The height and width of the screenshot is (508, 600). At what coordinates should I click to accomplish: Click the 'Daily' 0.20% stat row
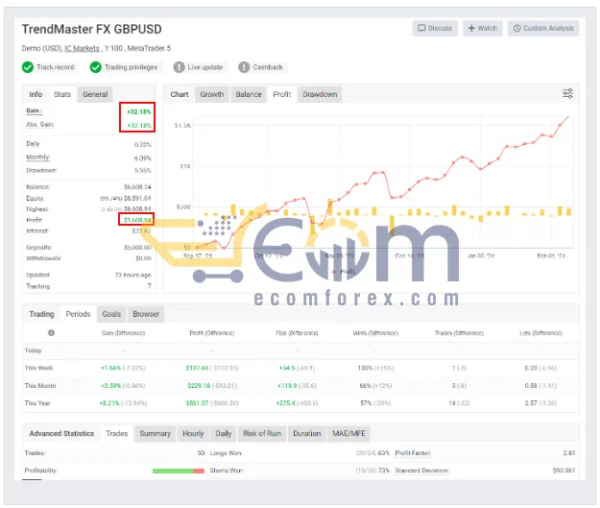pos(88,144)
